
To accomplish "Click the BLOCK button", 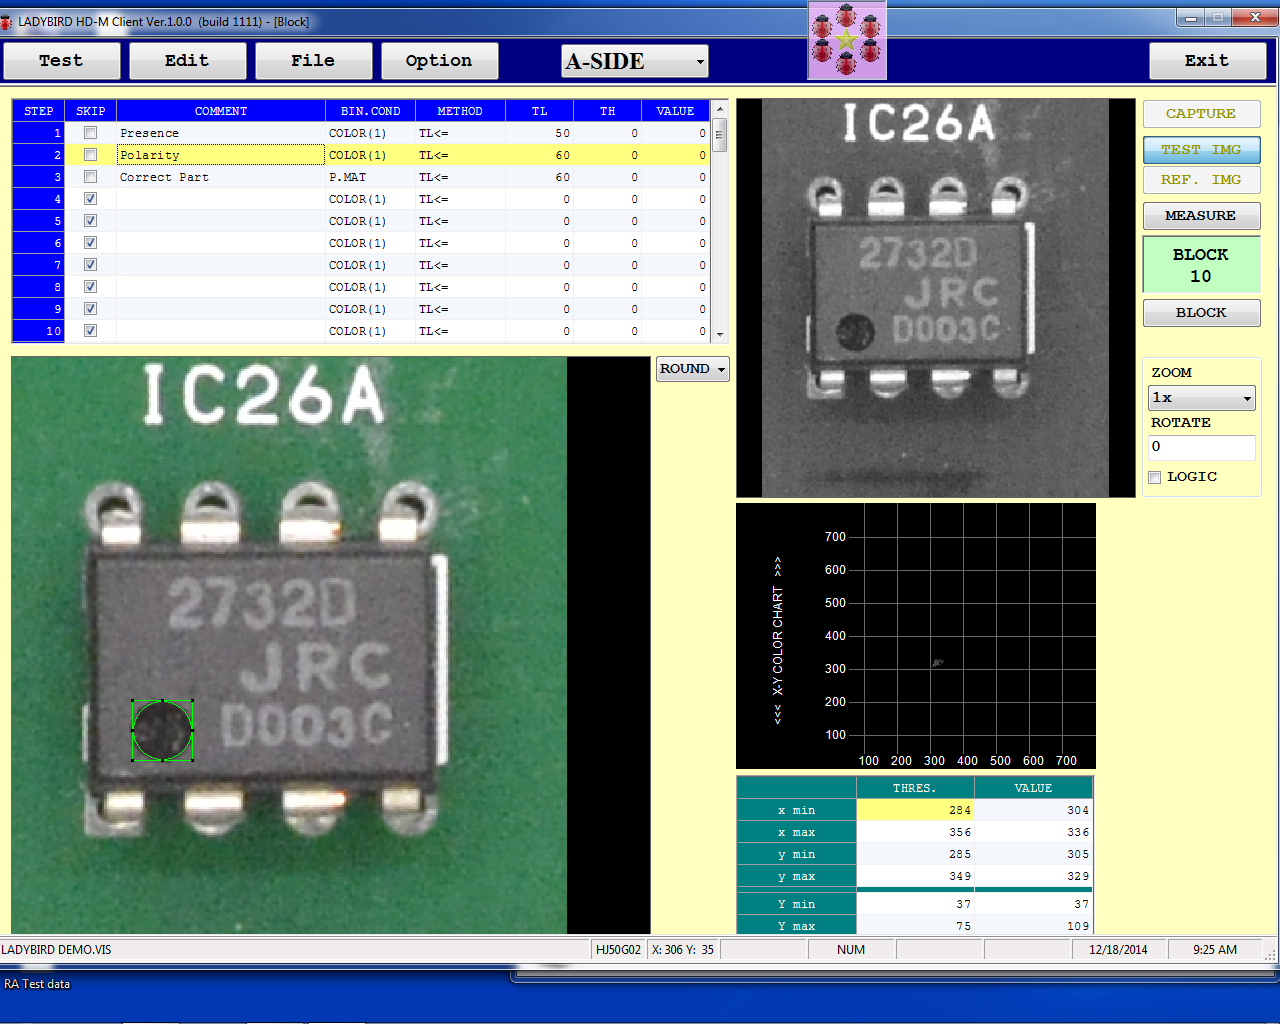I will click(1201, 313).
